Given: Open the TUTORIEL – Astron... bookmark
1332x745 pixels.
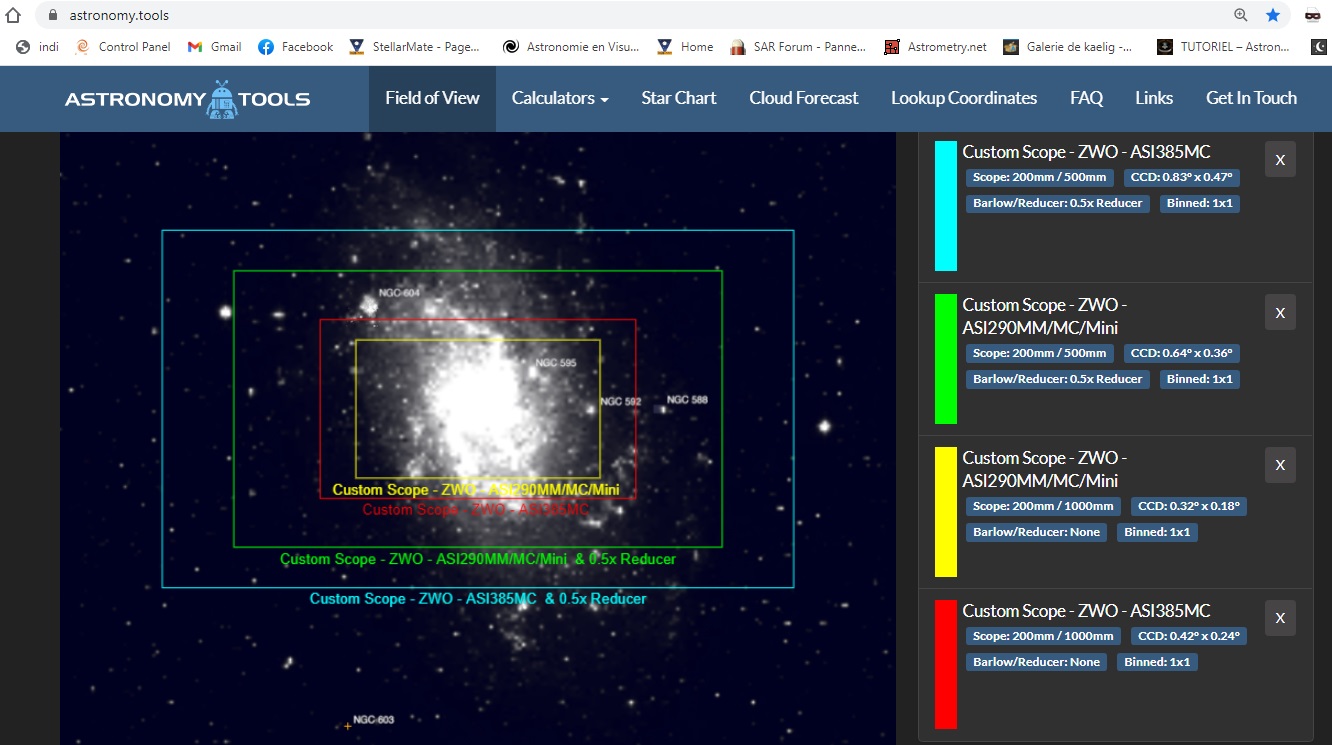Looking at the screenshot, I should pyautogui.click(x=1223, y=47).
